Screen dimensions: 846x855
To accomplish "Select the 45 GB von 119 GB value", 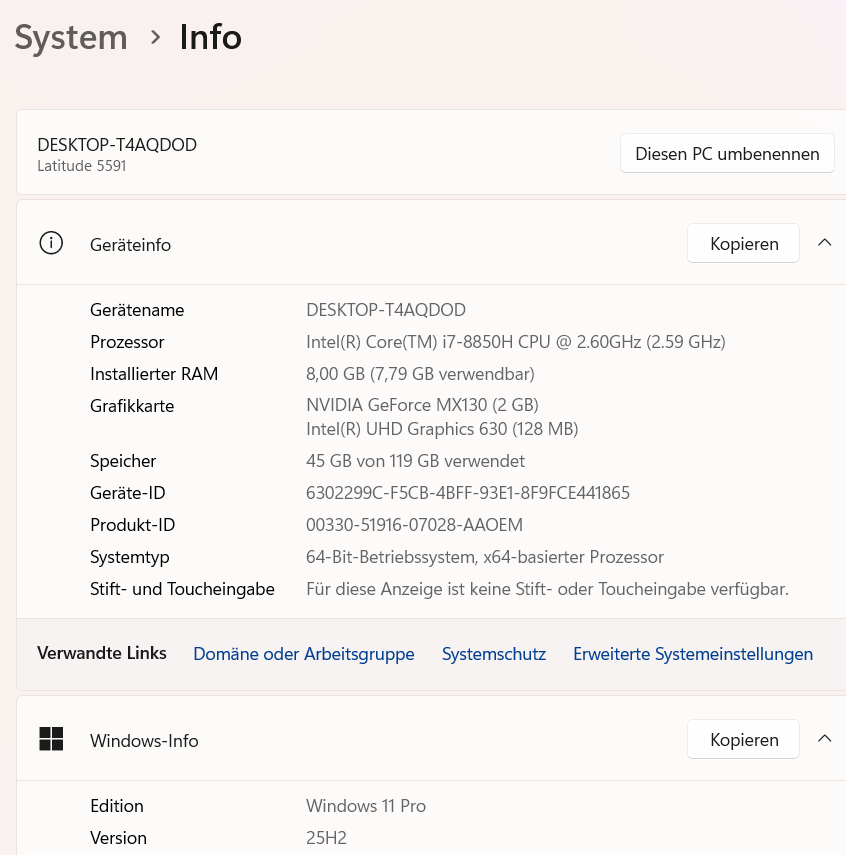I will click(x=415, y=461).
